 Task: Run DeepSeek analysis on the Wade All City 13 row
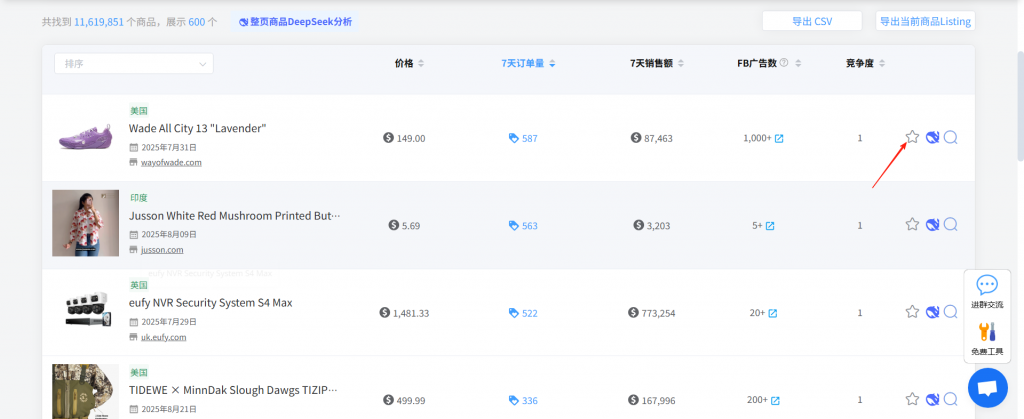coord(932,138)
